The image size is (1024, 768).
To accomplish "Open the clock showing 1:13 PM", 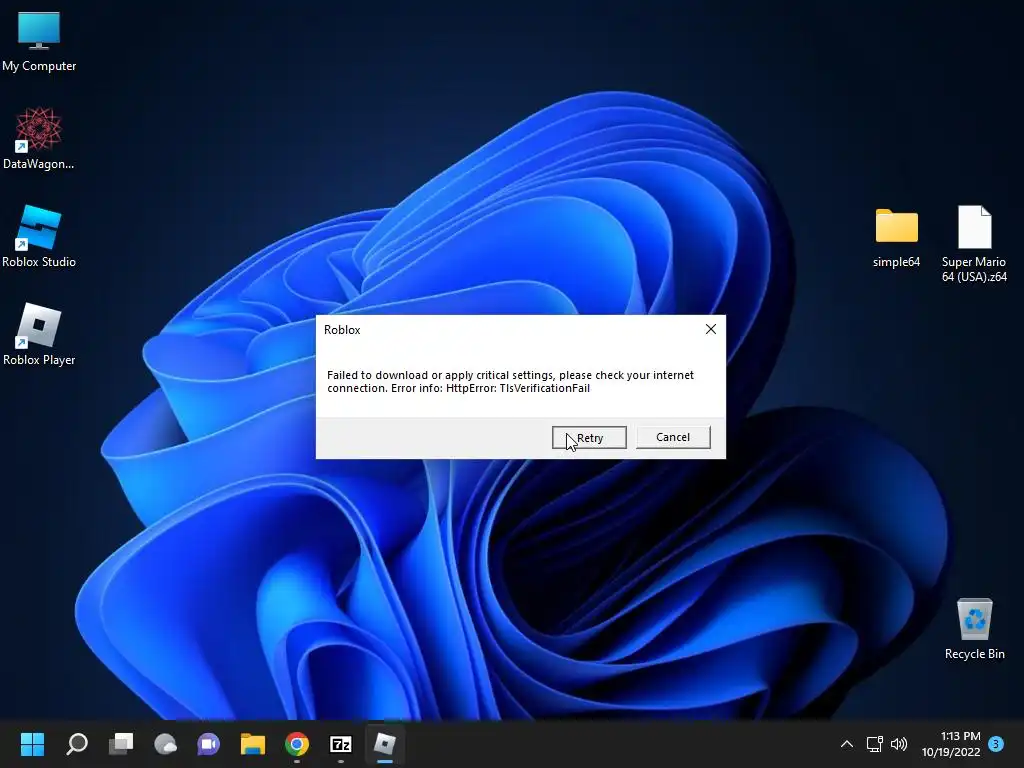I will coord(951,744).
